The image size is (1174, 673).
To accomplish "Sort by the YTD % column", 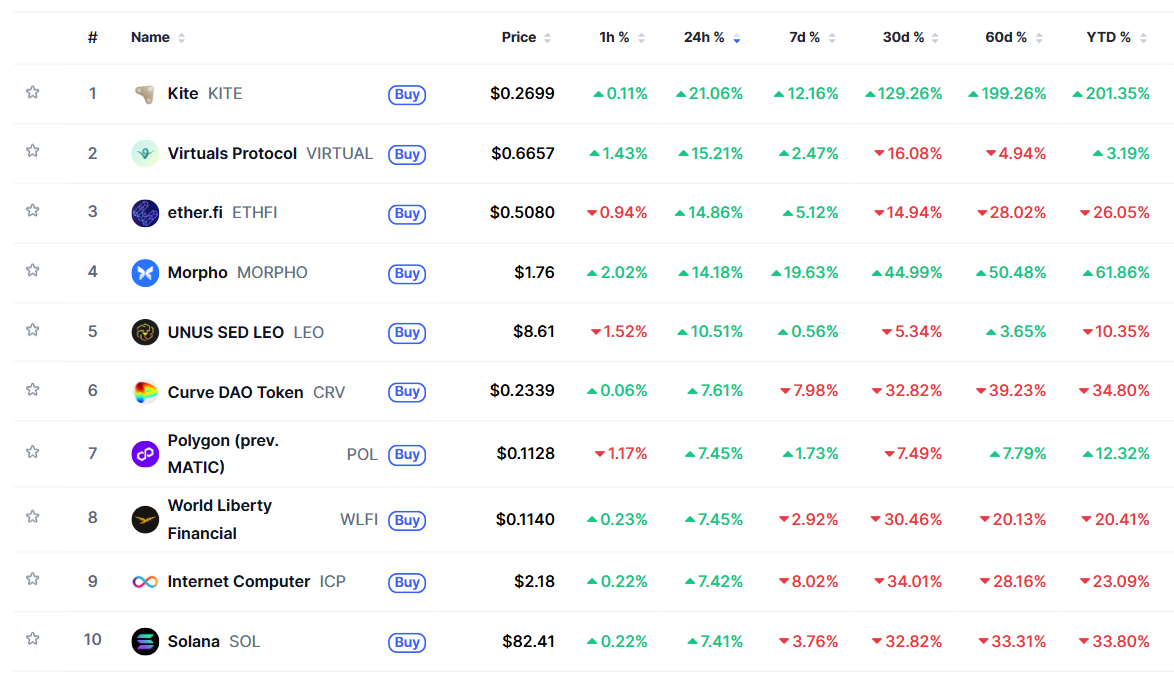I will 1108,38.
